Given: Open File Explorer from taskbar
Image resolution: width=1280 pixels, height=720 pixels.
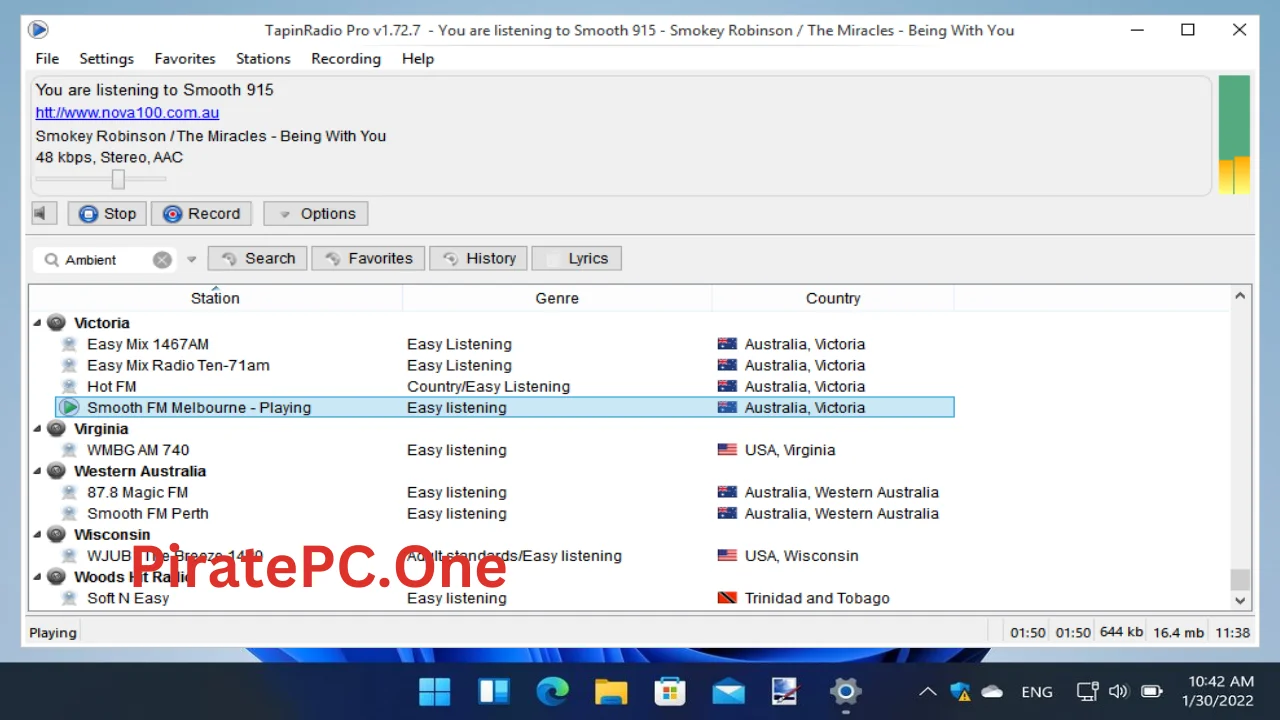Looking at the screenshot, I should pyautogui.click(x=611, y=691).
